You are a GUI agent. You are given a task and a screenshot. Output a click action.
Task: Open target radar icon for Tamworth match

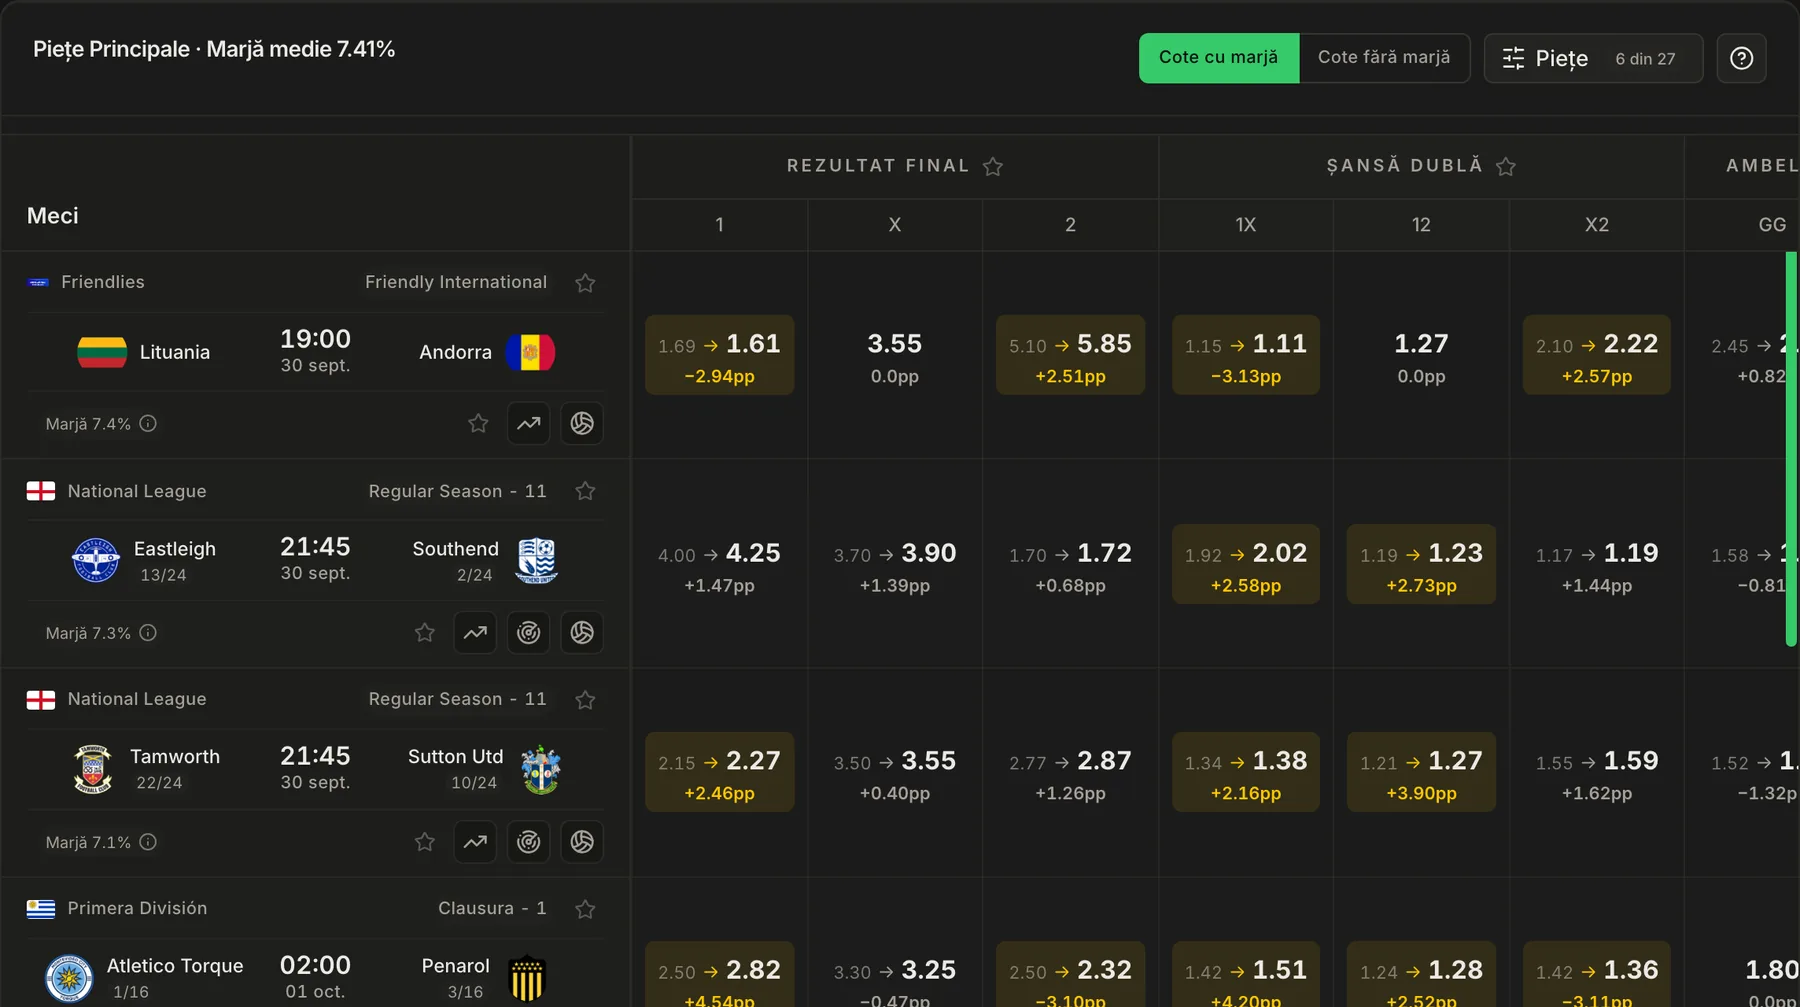pos(528,842)
